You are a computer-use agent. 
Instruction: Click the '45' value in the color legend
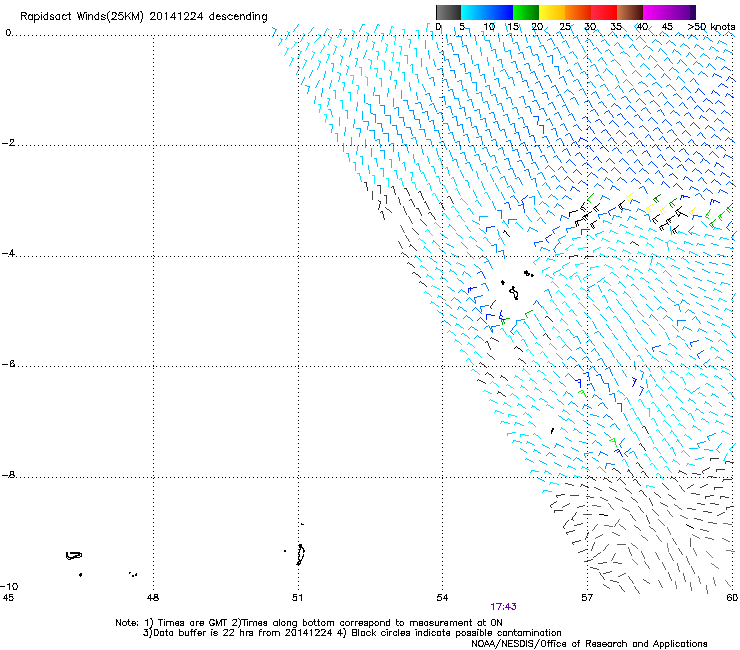pyautogui.click(x=667, y=27)
